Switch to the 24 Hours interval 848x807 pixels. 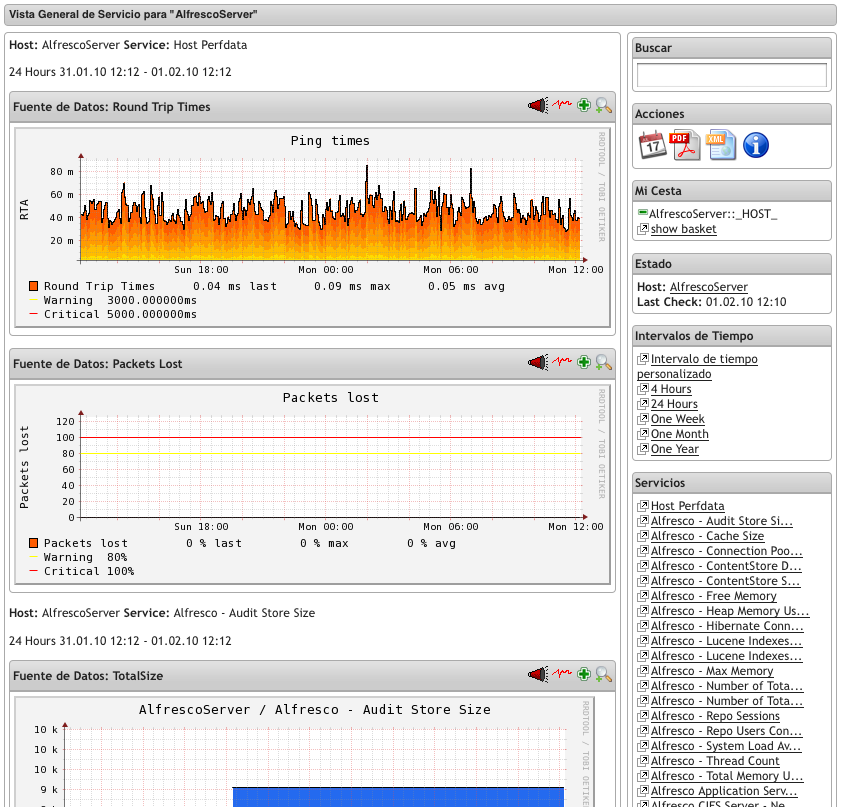(674, 404)
